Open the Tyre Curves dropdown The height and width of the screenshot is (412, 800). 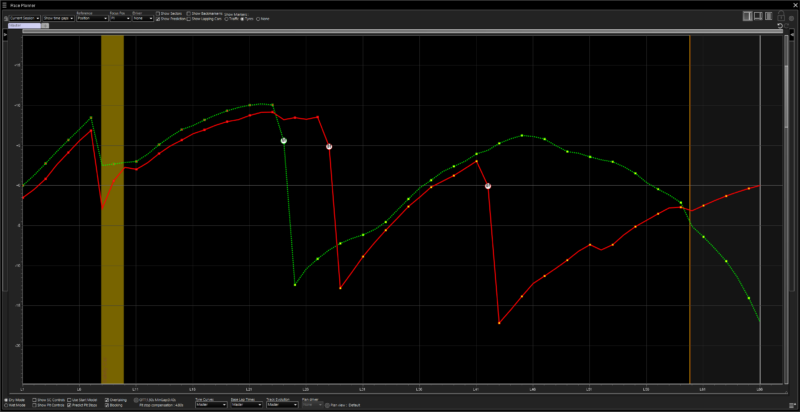pos(209,405)
